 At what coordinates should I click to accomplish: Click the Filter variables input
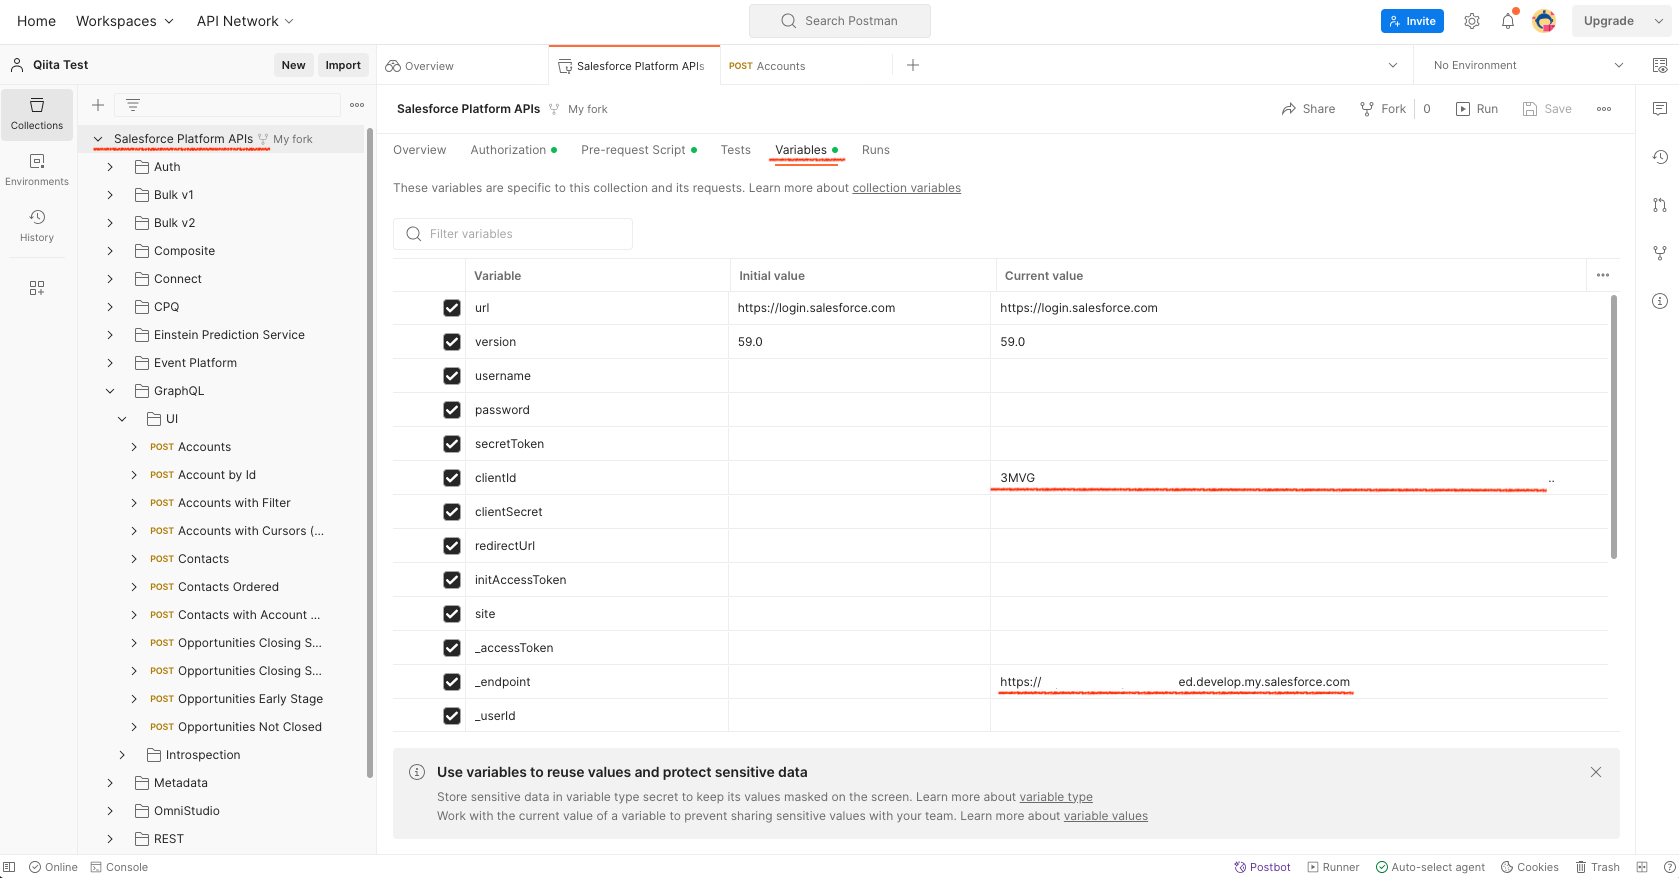[513, 234]
